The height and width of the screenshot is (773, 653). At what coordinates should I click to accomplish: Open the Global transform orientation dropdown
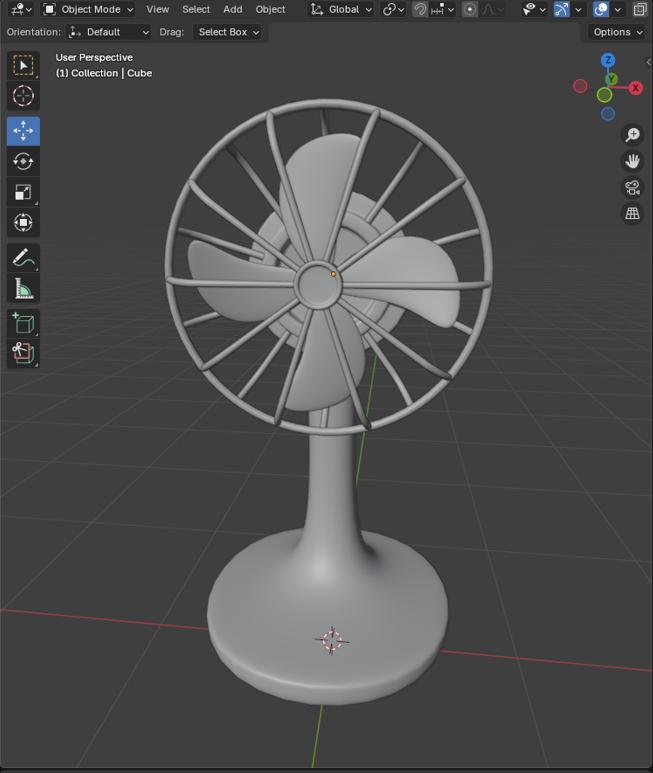[341, 9]
